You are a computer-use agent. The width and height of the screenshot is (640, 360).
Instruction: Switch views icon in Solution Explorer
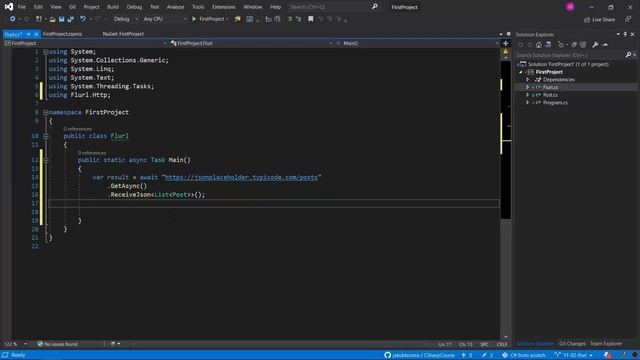tap(548, 45)
